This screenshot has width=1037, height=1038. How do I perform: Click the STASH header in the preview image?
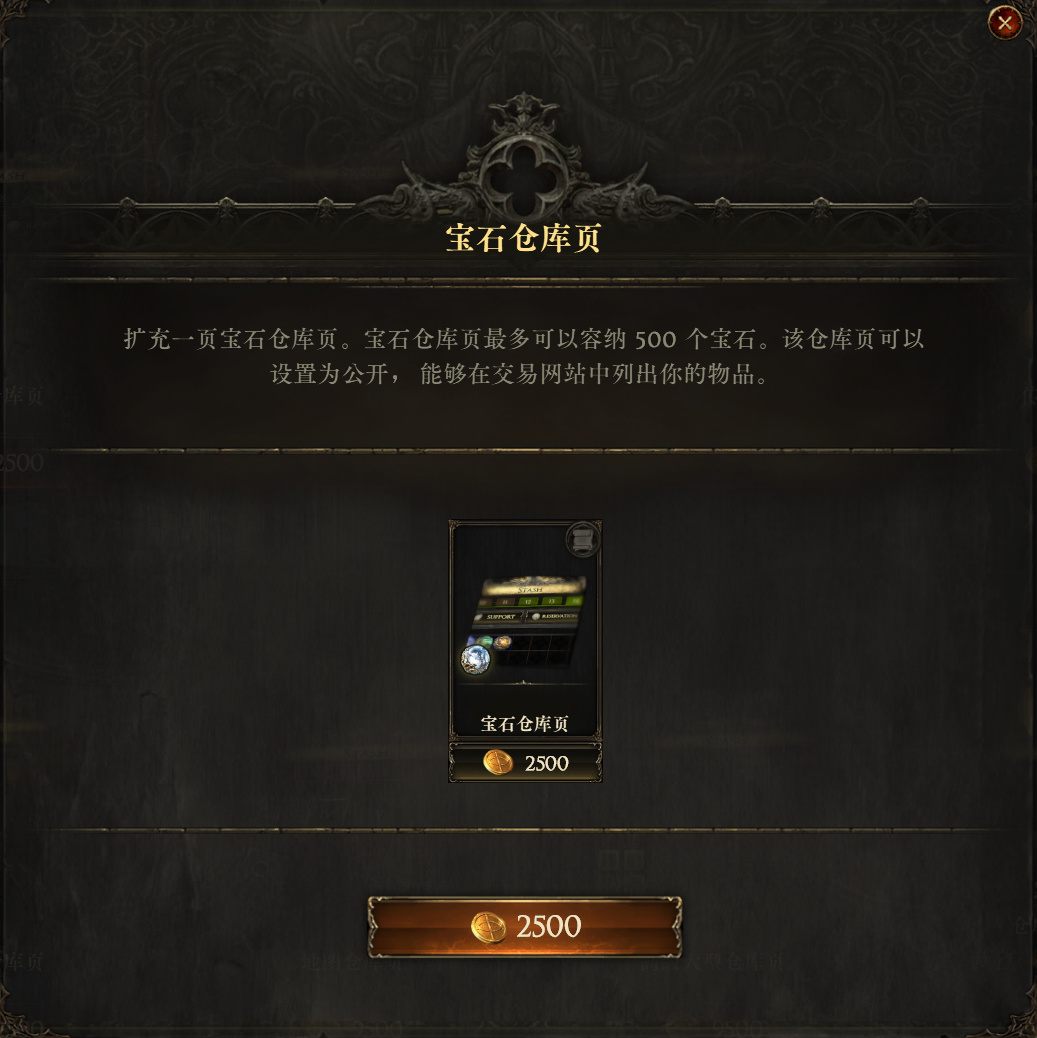point(530,589)
